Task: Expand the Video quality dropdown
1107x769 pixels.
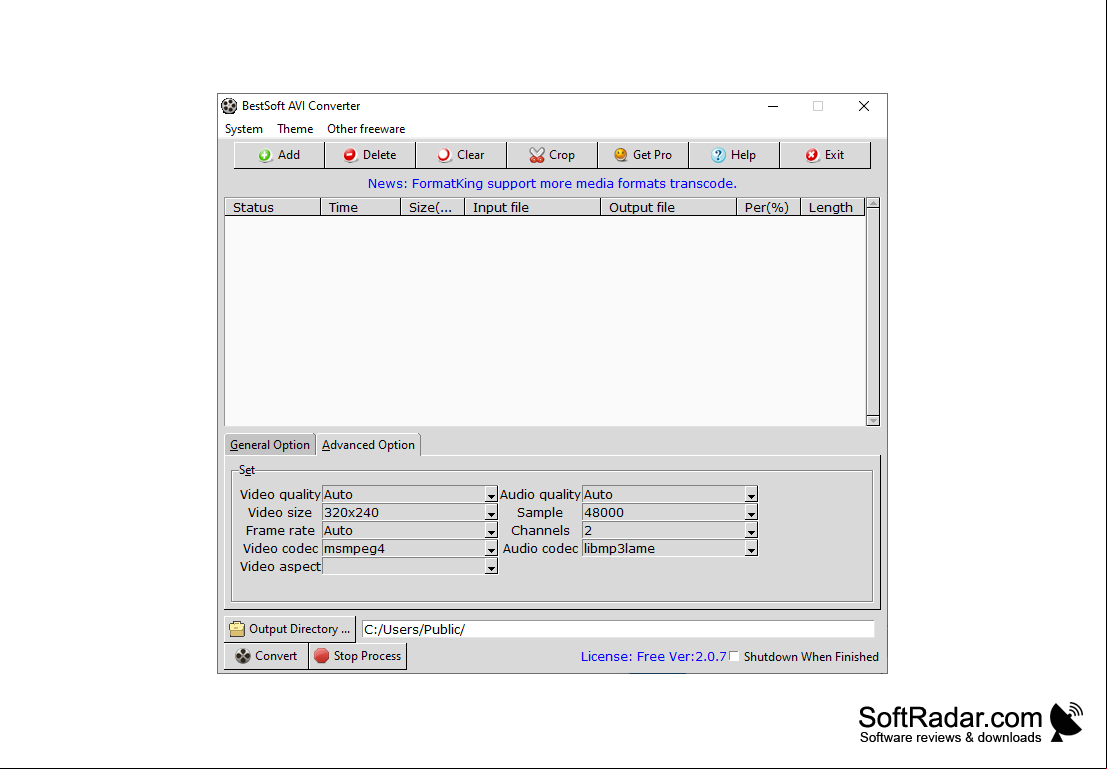Action: (491, 495)
